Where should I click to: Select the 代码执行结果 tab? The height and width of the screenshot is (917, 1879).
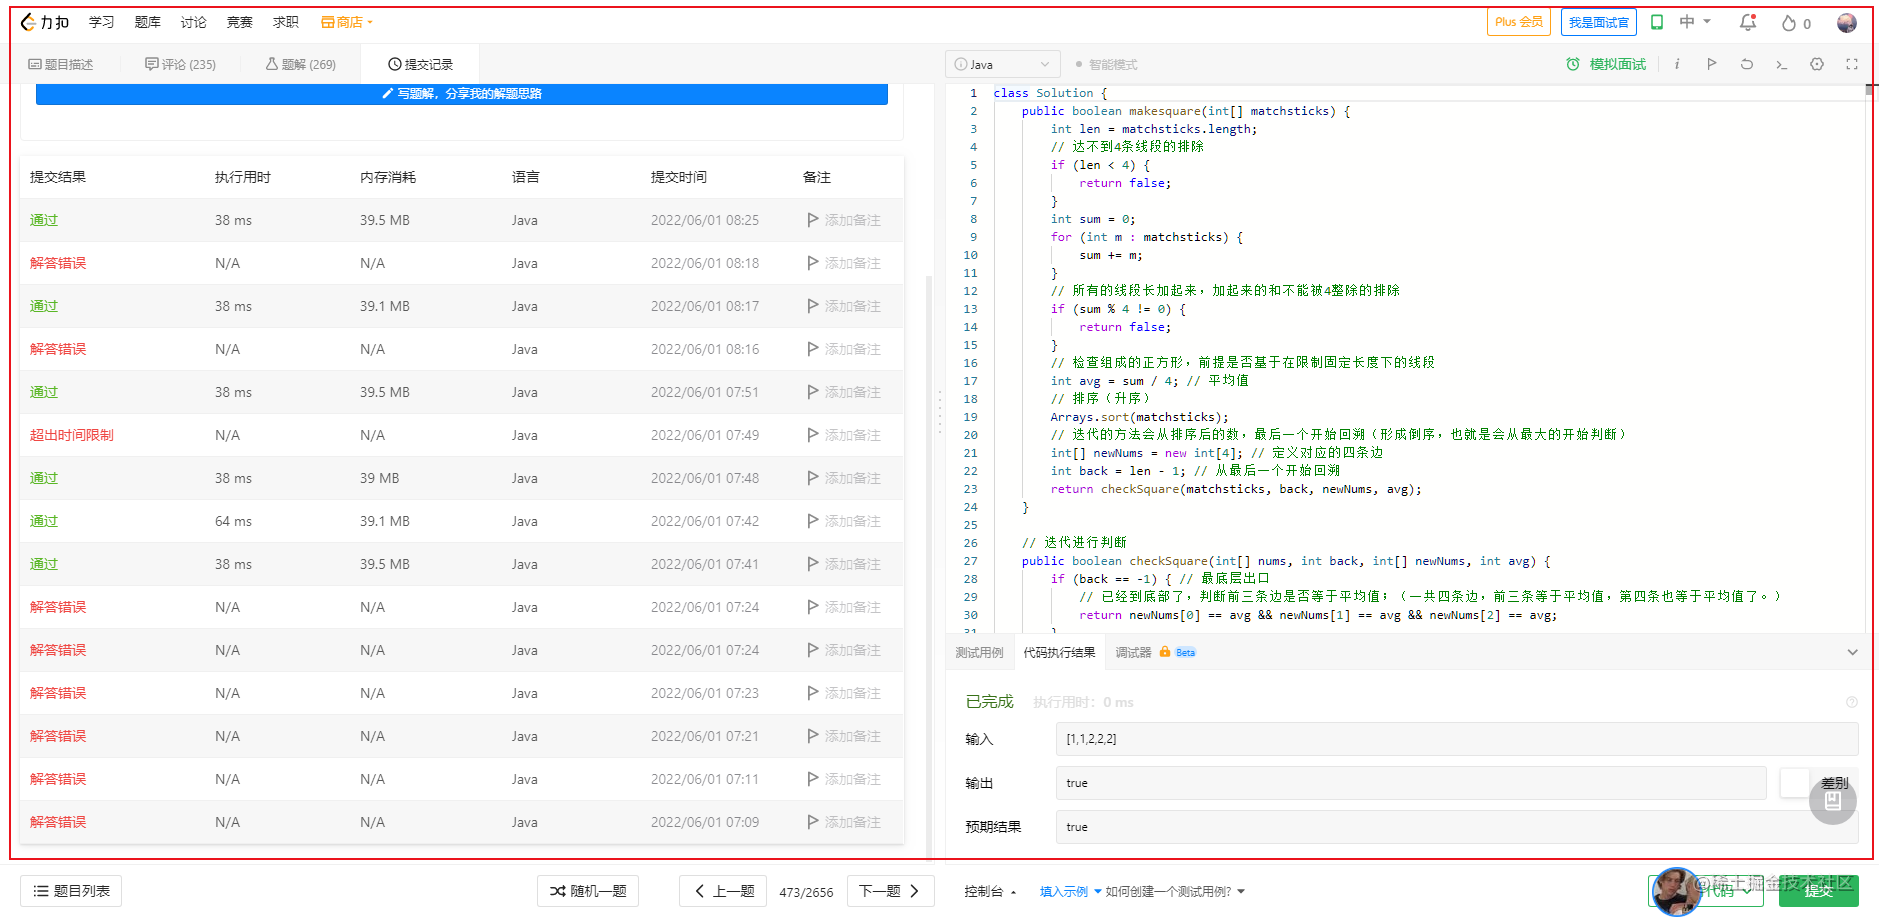click(x=1059, y=652)
